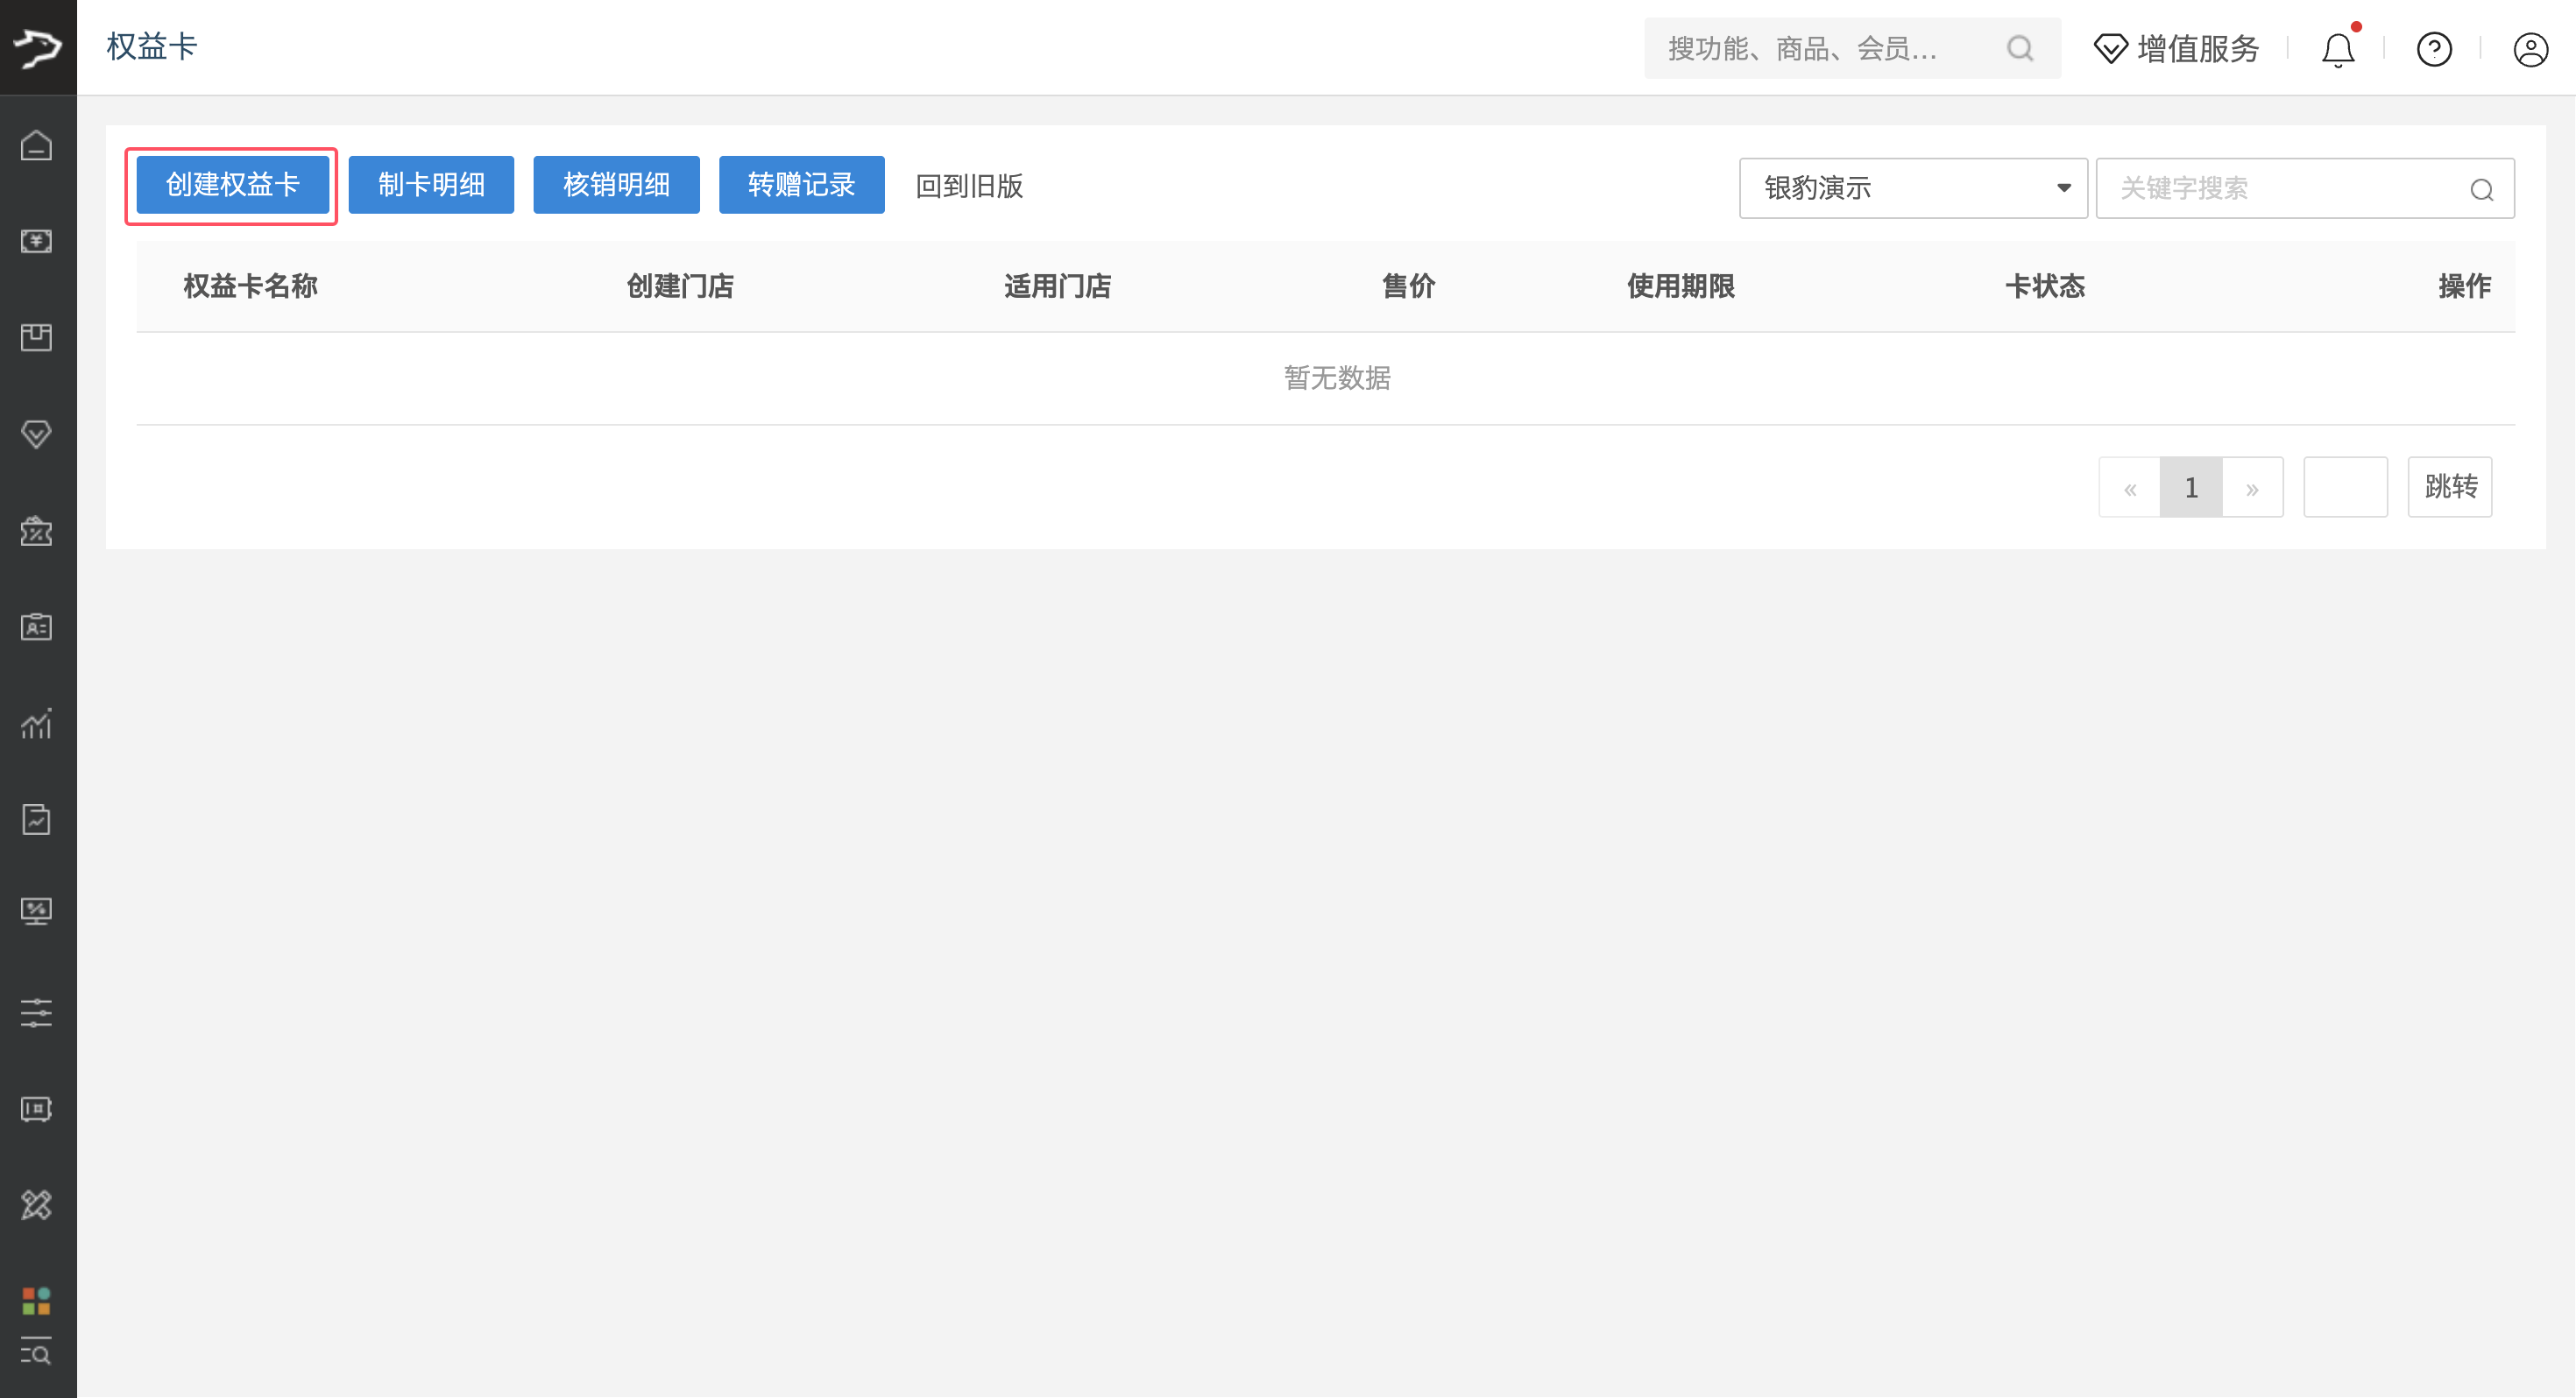Open the user account profile icon
The width and height of the screenshot is (2576, 1398).
point(2530,49)
